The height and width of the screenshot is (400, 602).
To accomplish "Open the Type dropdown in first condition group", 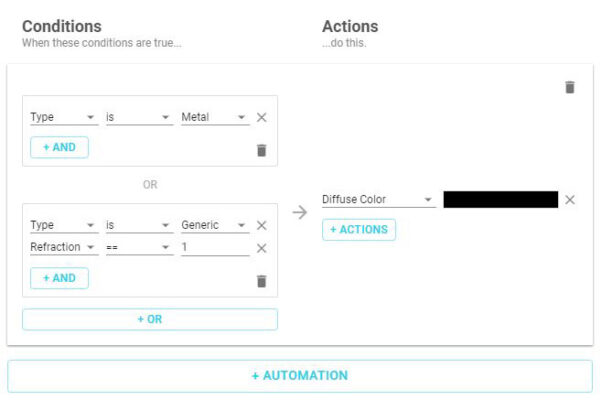I will click(63, 118).
